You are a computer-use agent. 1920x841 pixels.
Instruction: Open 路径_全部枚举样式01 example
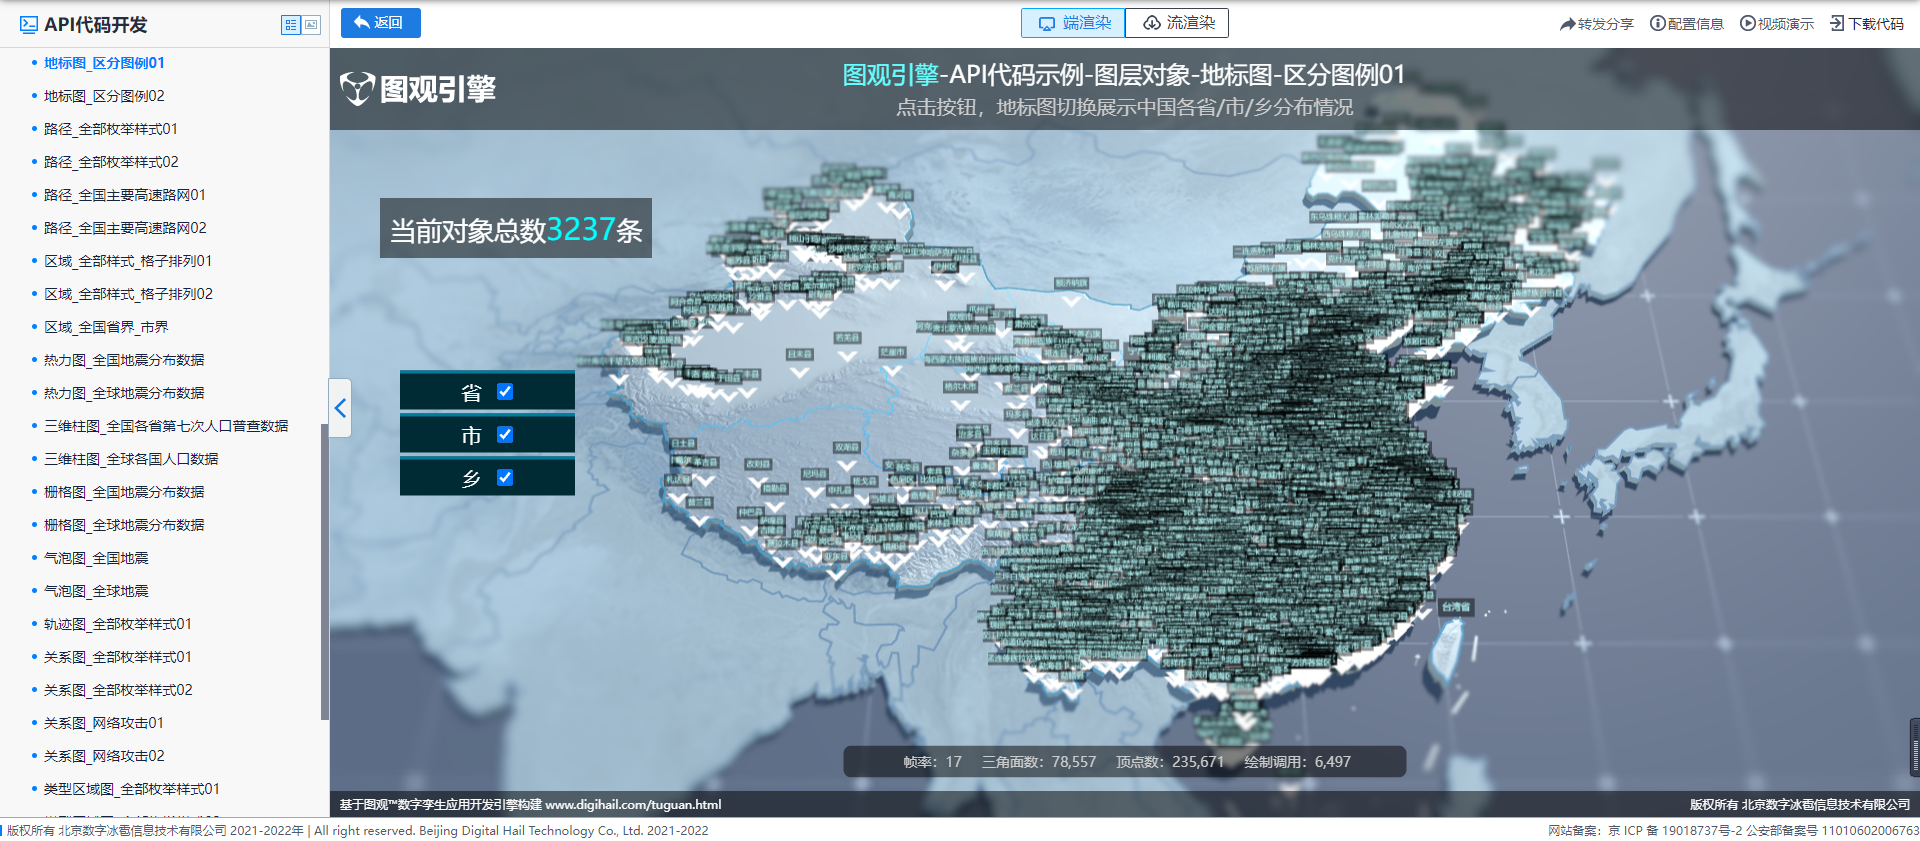pos(111,129)
